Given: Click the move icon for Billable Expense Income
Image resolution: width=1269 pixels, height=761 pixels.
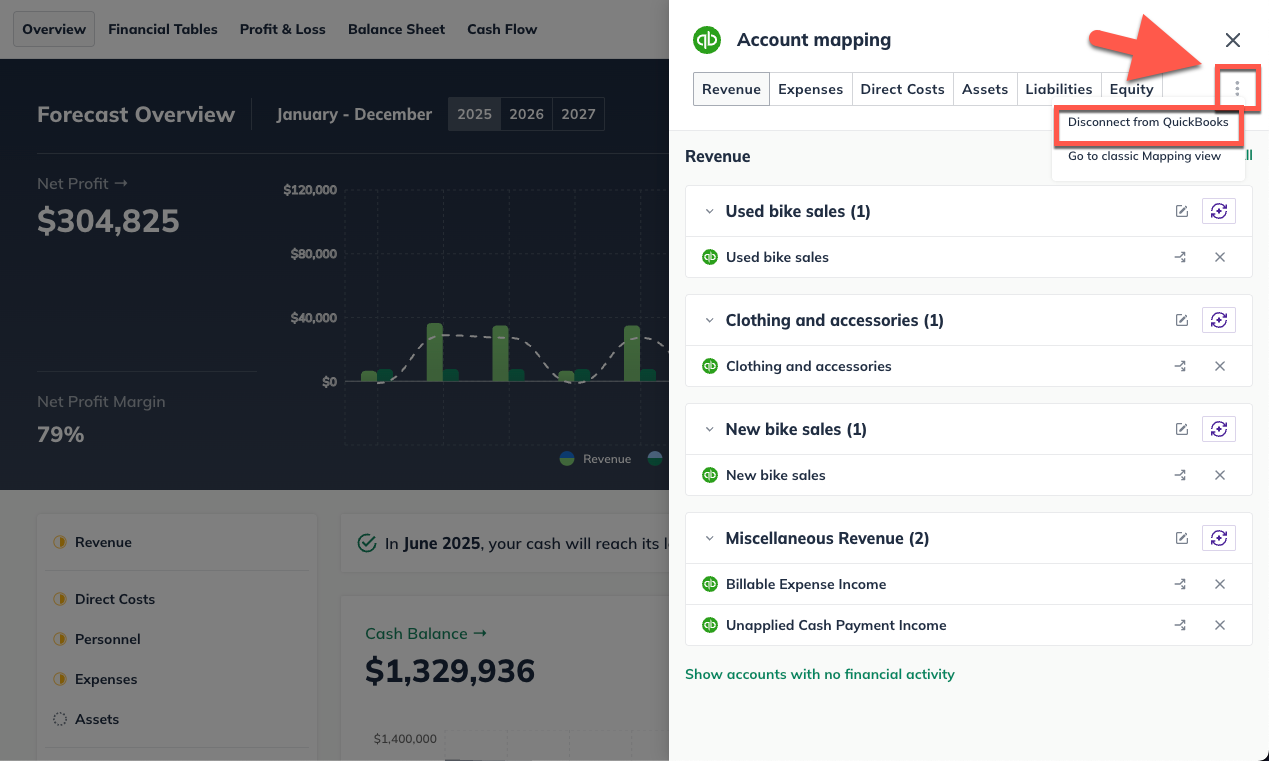Looking at the screenshot, I should tap(1180, 584).
